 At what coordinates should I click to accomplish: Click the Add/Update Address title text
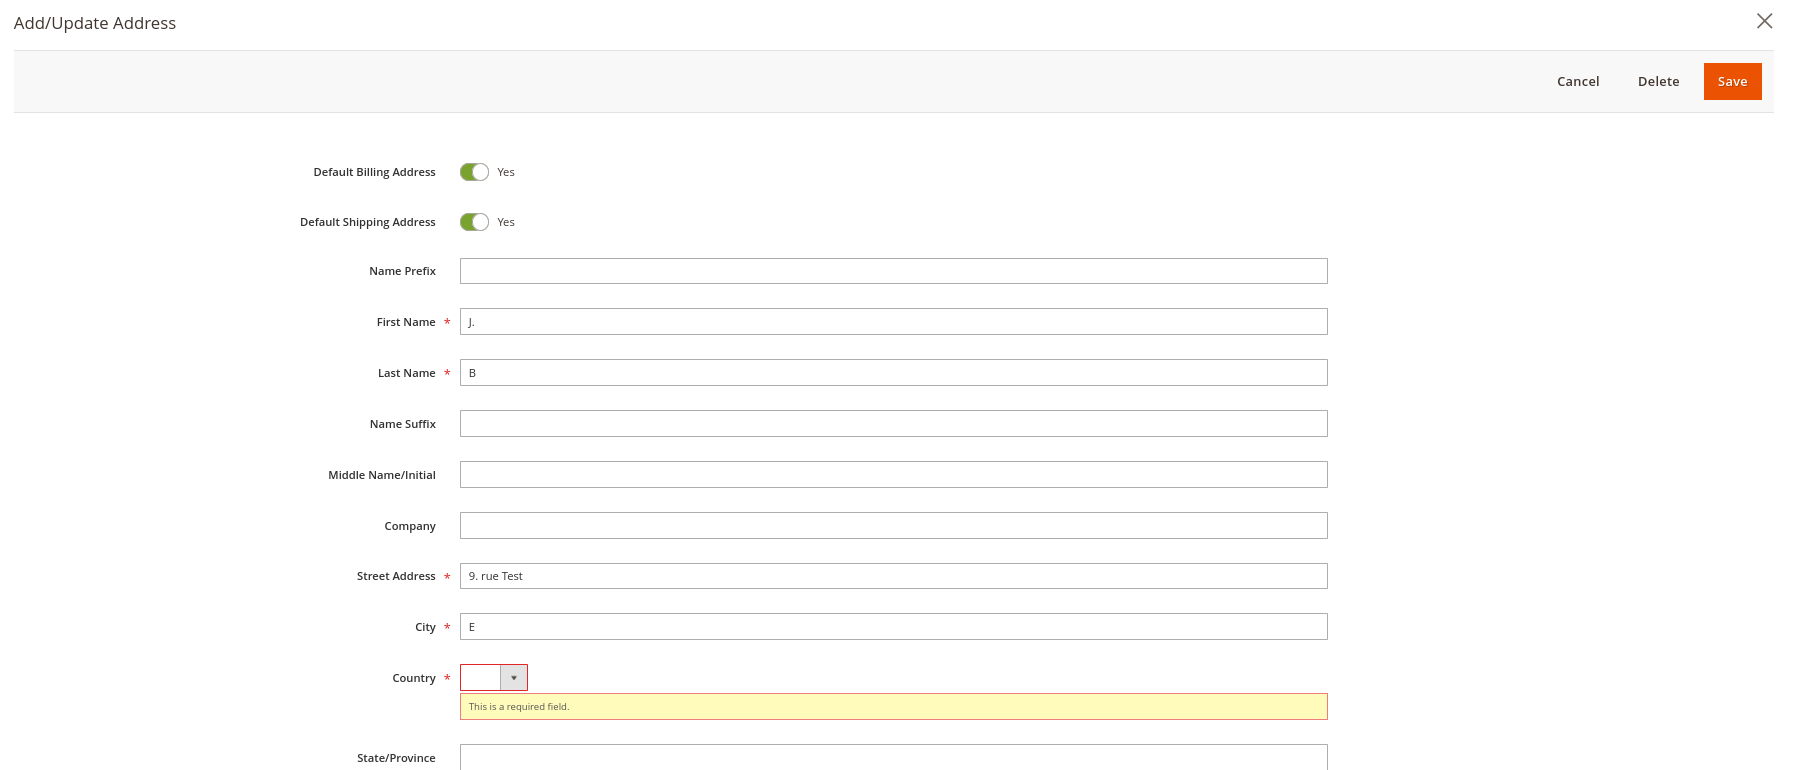(x=95, y=22)
